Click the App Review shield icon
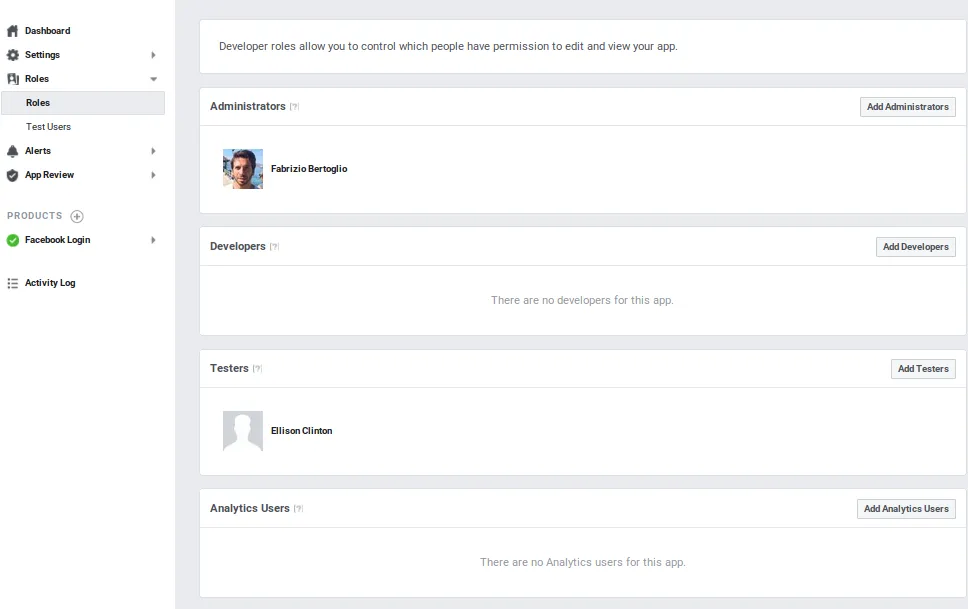This screenshot has width=968, height=609. (x=13, y=175)
